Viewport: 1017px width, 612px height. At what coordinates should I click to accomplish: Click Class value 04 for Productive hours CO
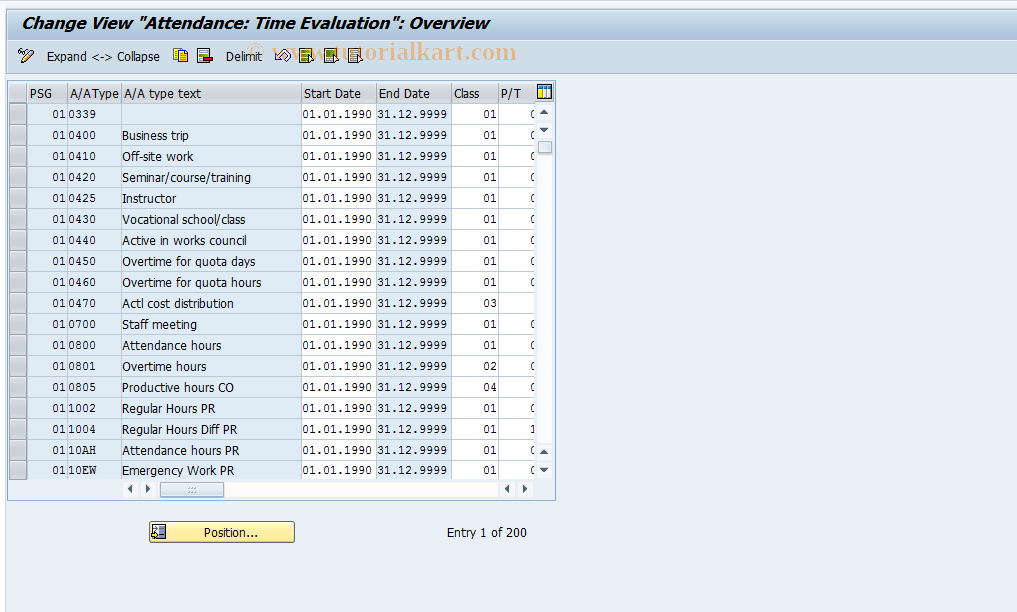pyautogui.click(x=475, y=387)
